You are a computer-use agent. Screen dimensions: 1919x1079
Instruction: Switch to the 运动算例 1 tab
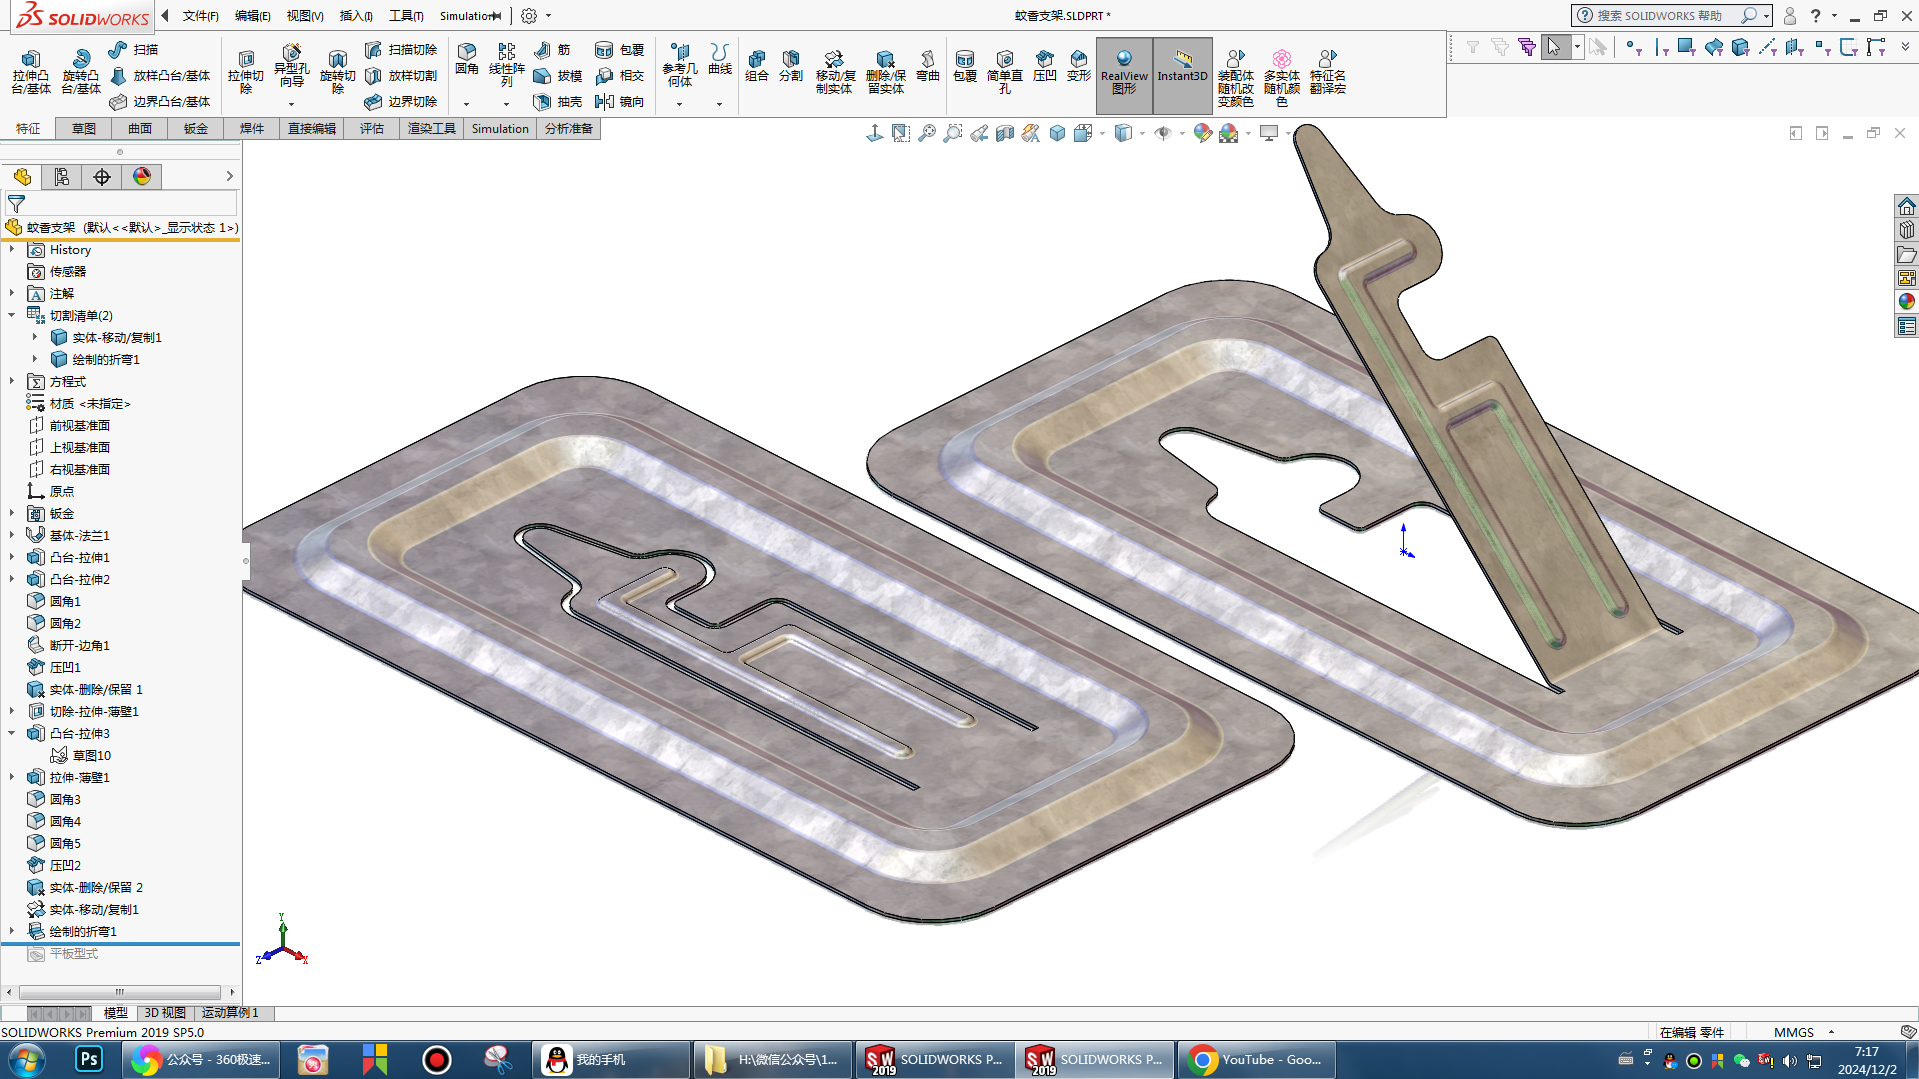point(230,1013)
